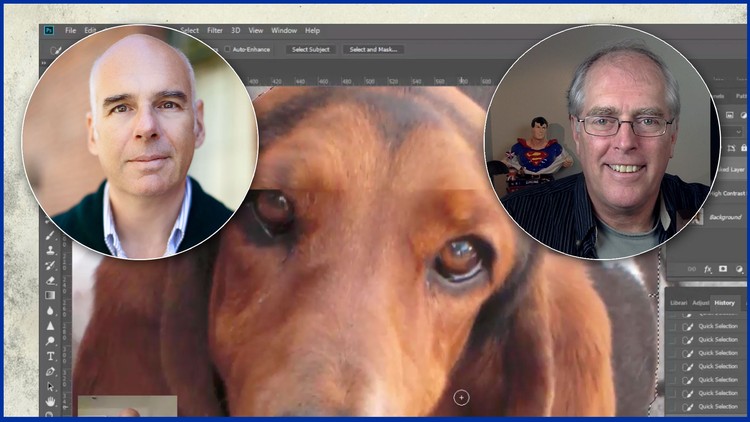The image size is (750, 422).
Task: Open the File menu
Action: [x=70, y=30]
